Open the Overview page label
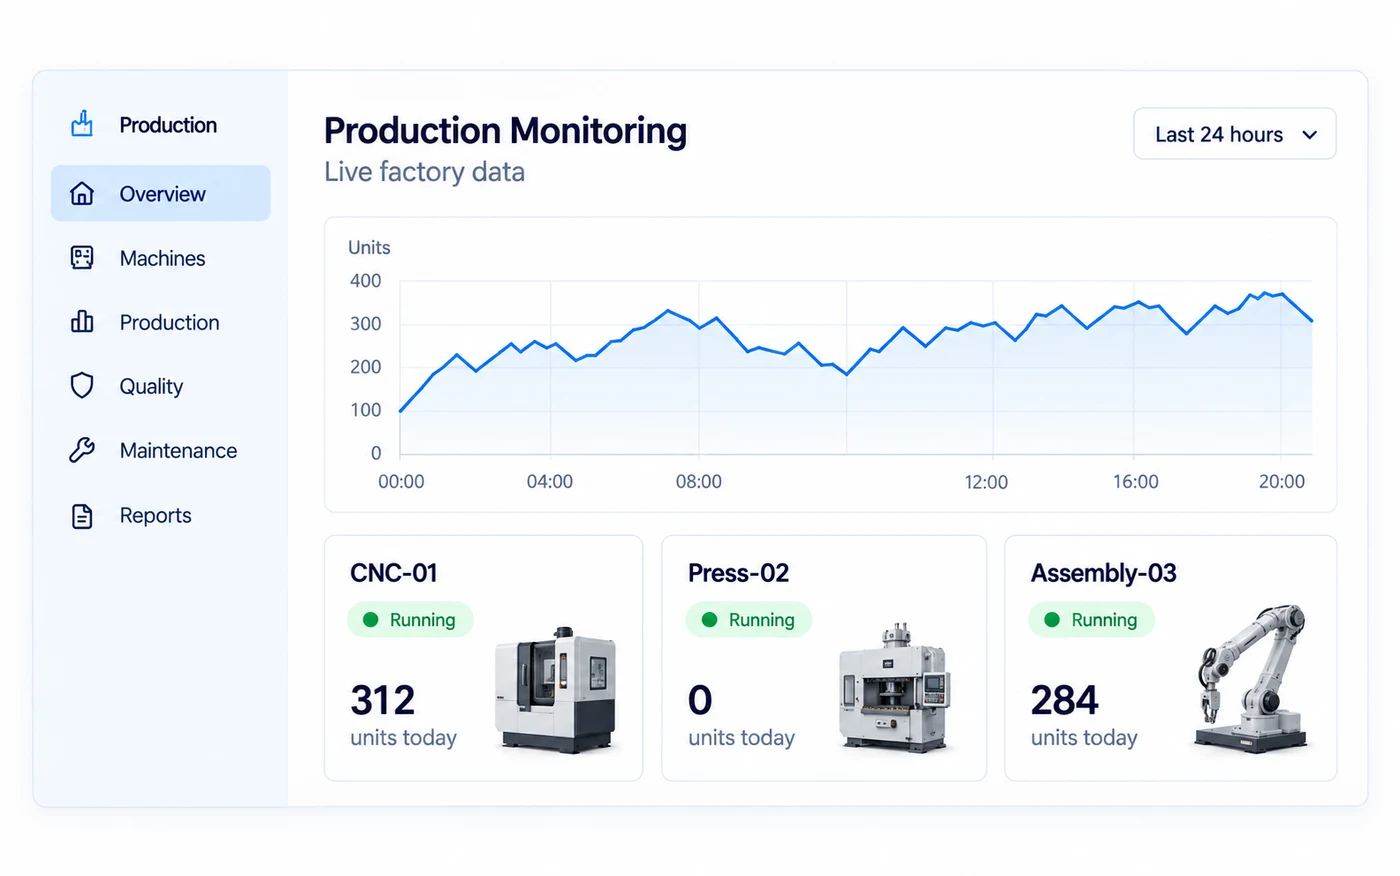Screen dimensions: 1400x876 point(162,194)
